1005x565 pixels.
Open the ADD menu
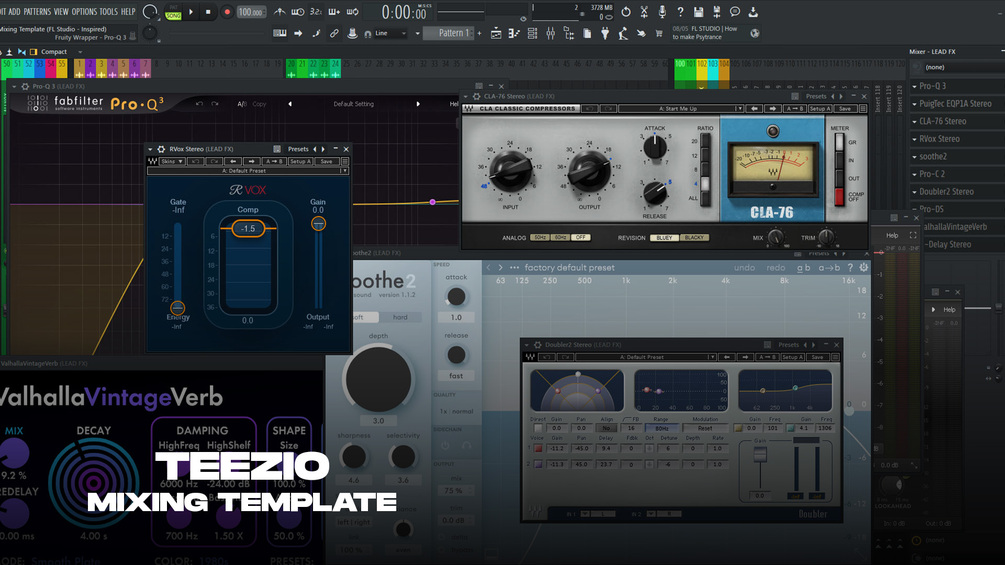tap(14, 12)
